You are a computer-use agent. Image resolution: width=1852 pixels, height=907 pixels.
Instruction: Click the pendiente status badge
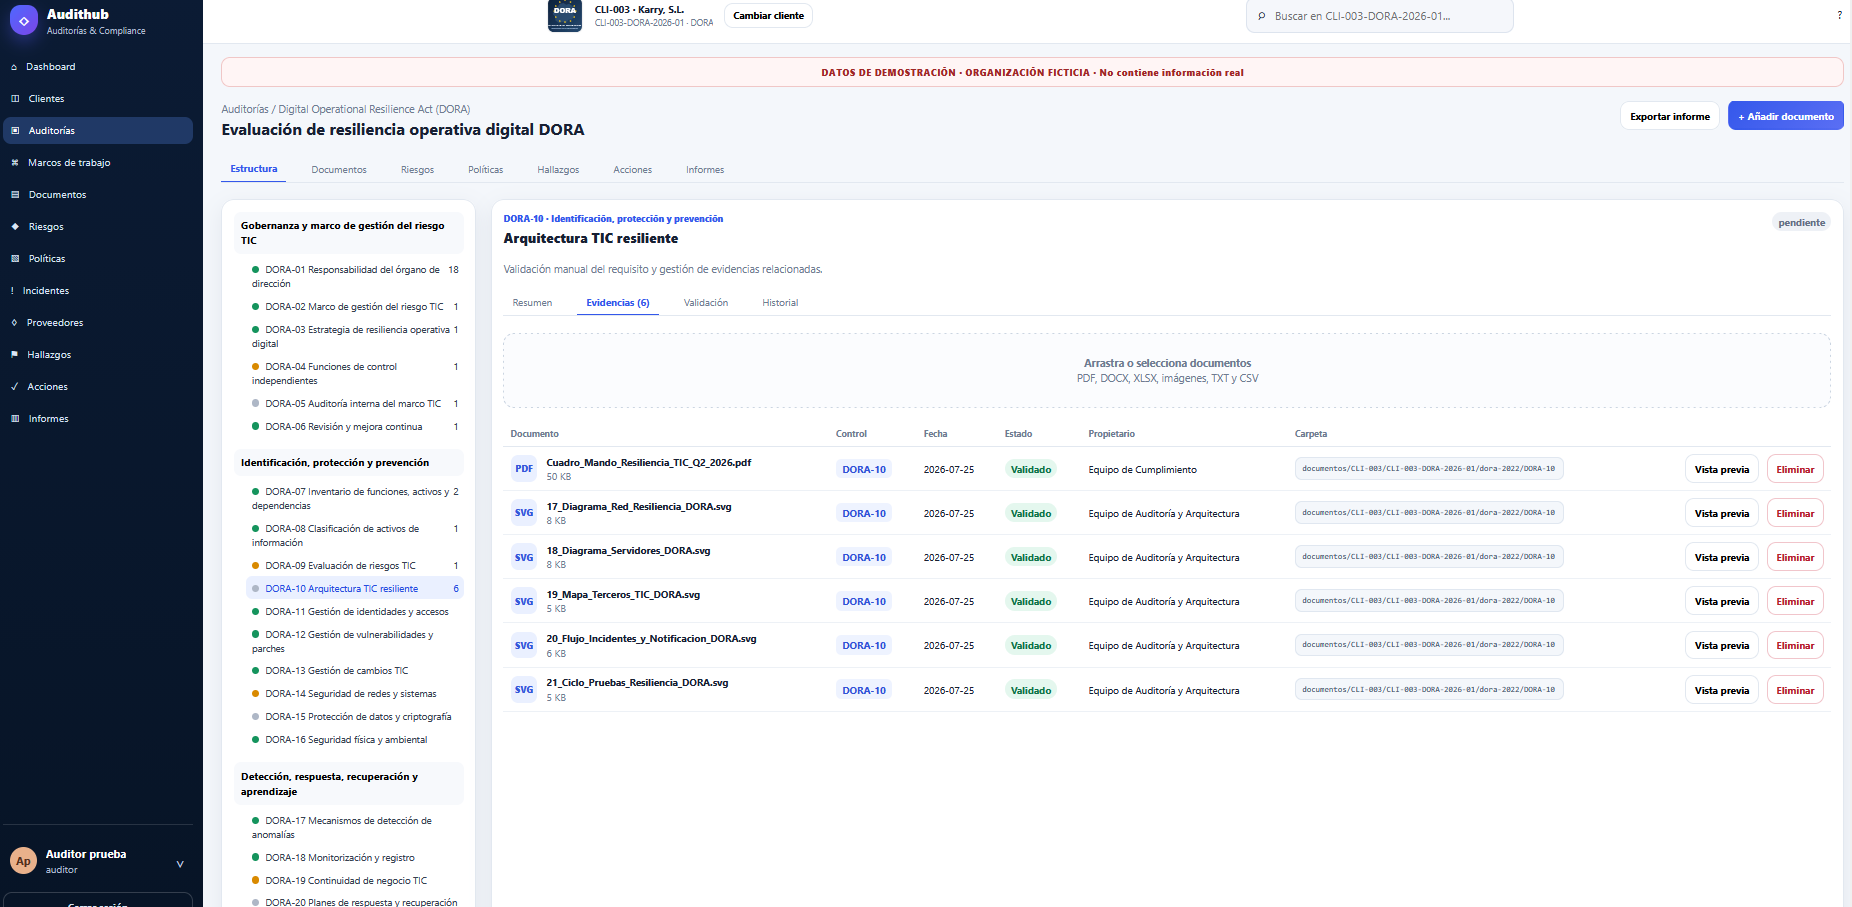[1802, 222]
